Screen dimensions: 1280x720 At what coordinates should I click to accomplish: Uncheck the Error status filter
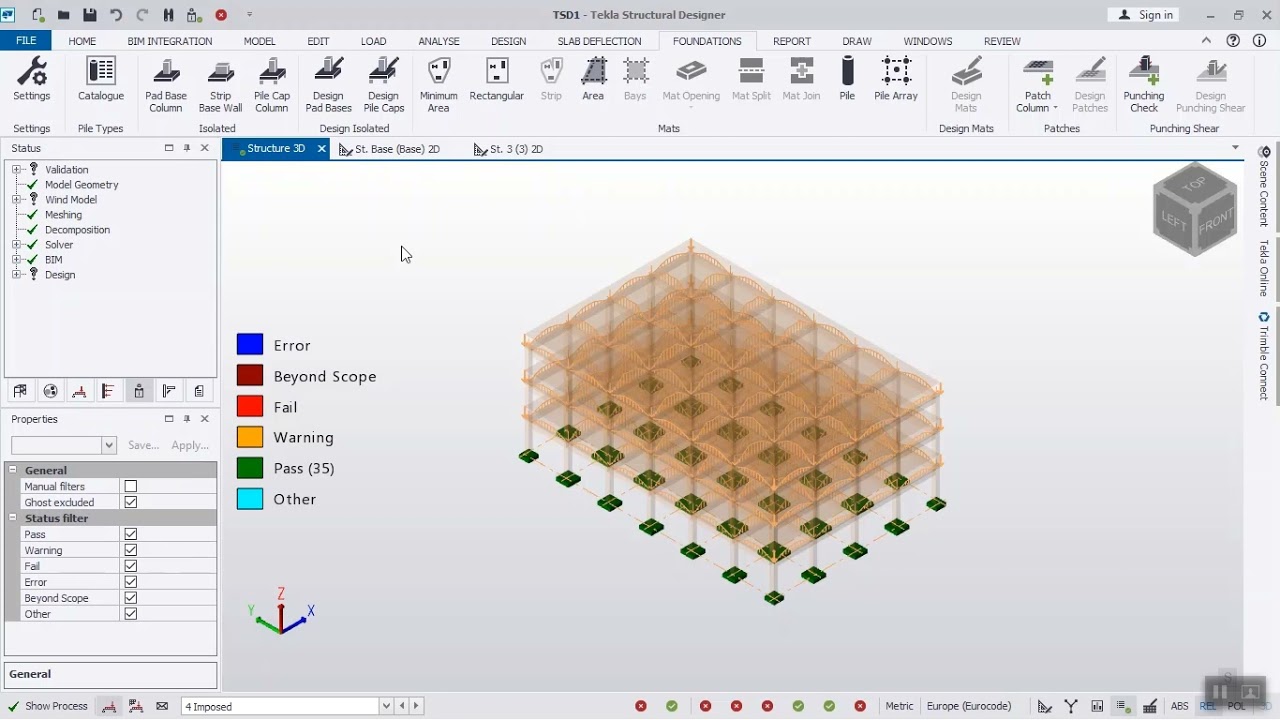[x=131, y=582]
